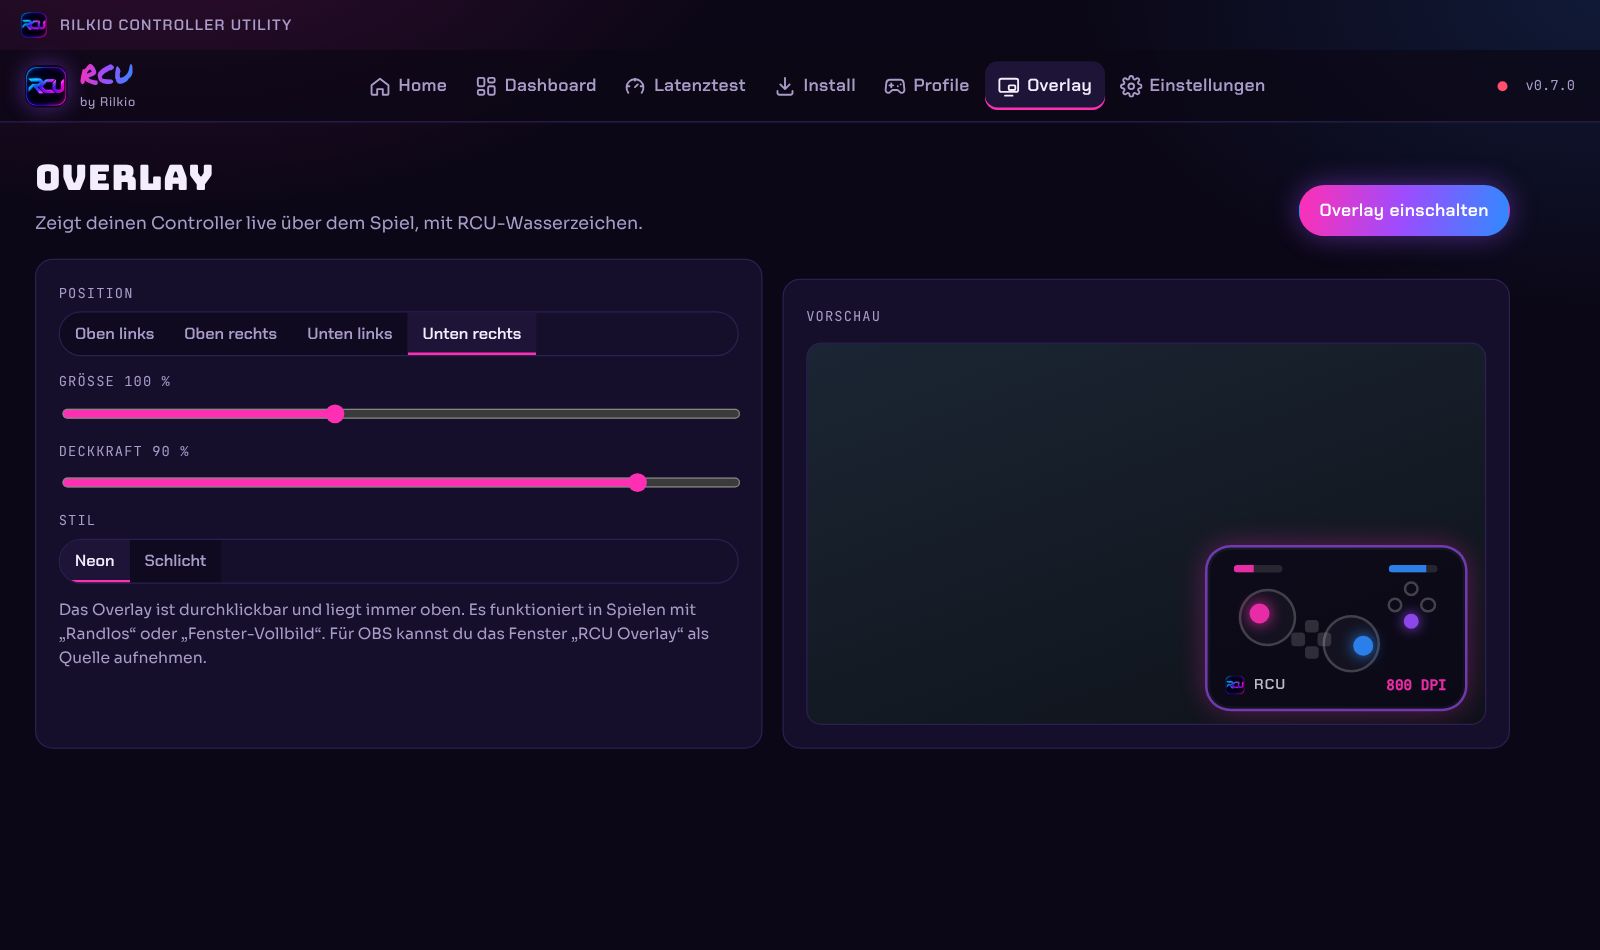The width and height of the screenshot is (1600, 950).
Task: Click the Profile gamepad icon
Action: point(895,86)
